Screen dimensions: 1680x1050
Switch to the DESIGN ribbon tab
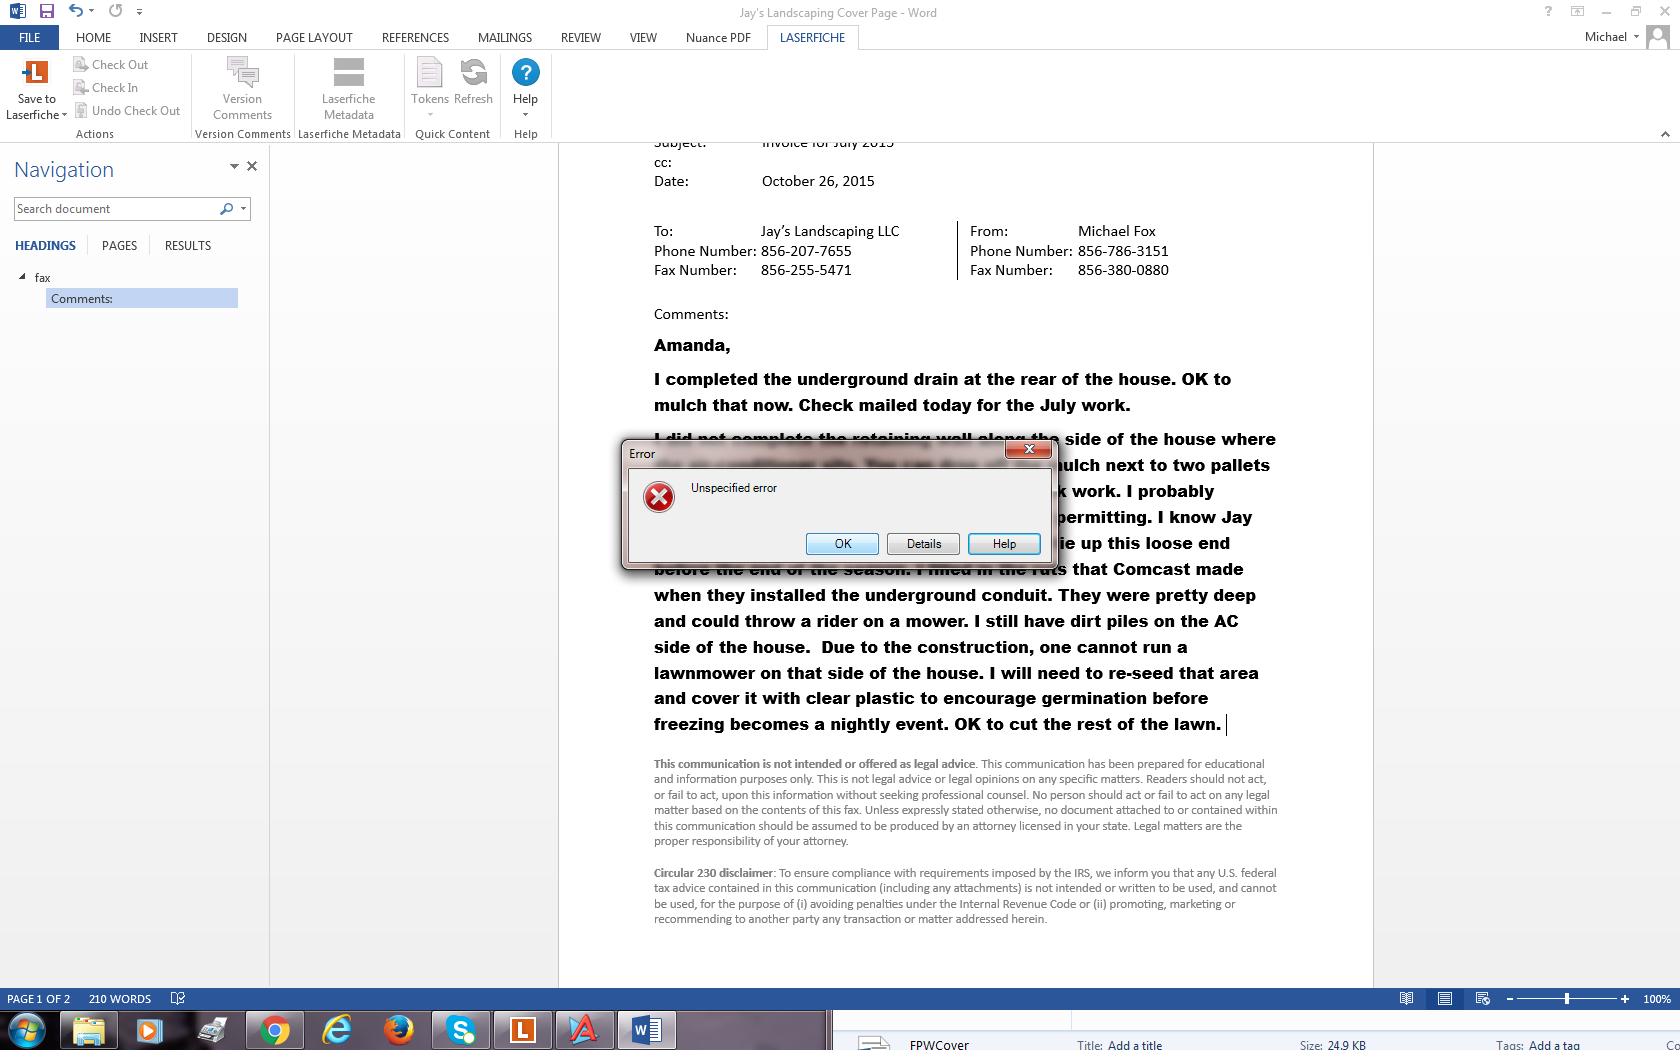click(227, 37)
